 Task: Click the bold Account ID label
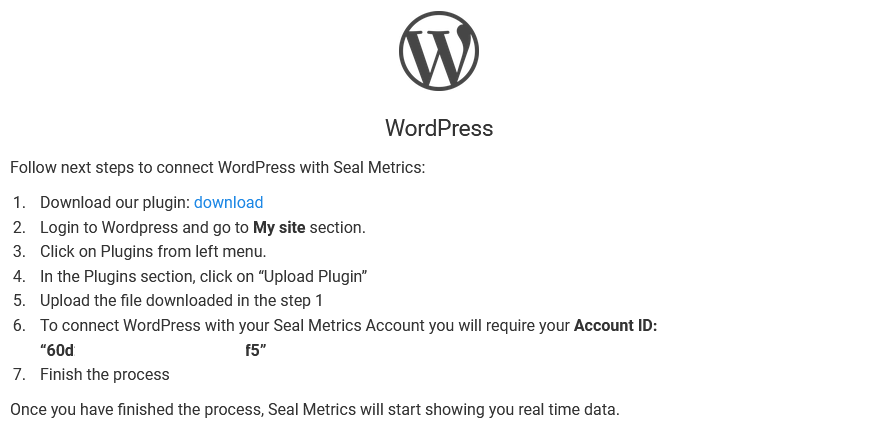(616, 326)
